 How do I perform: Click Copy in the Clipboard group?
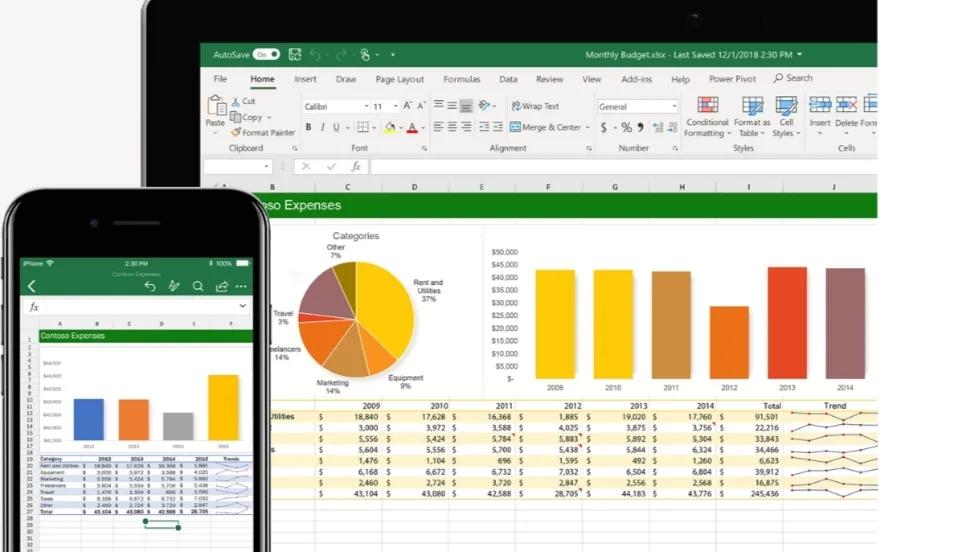246,117
